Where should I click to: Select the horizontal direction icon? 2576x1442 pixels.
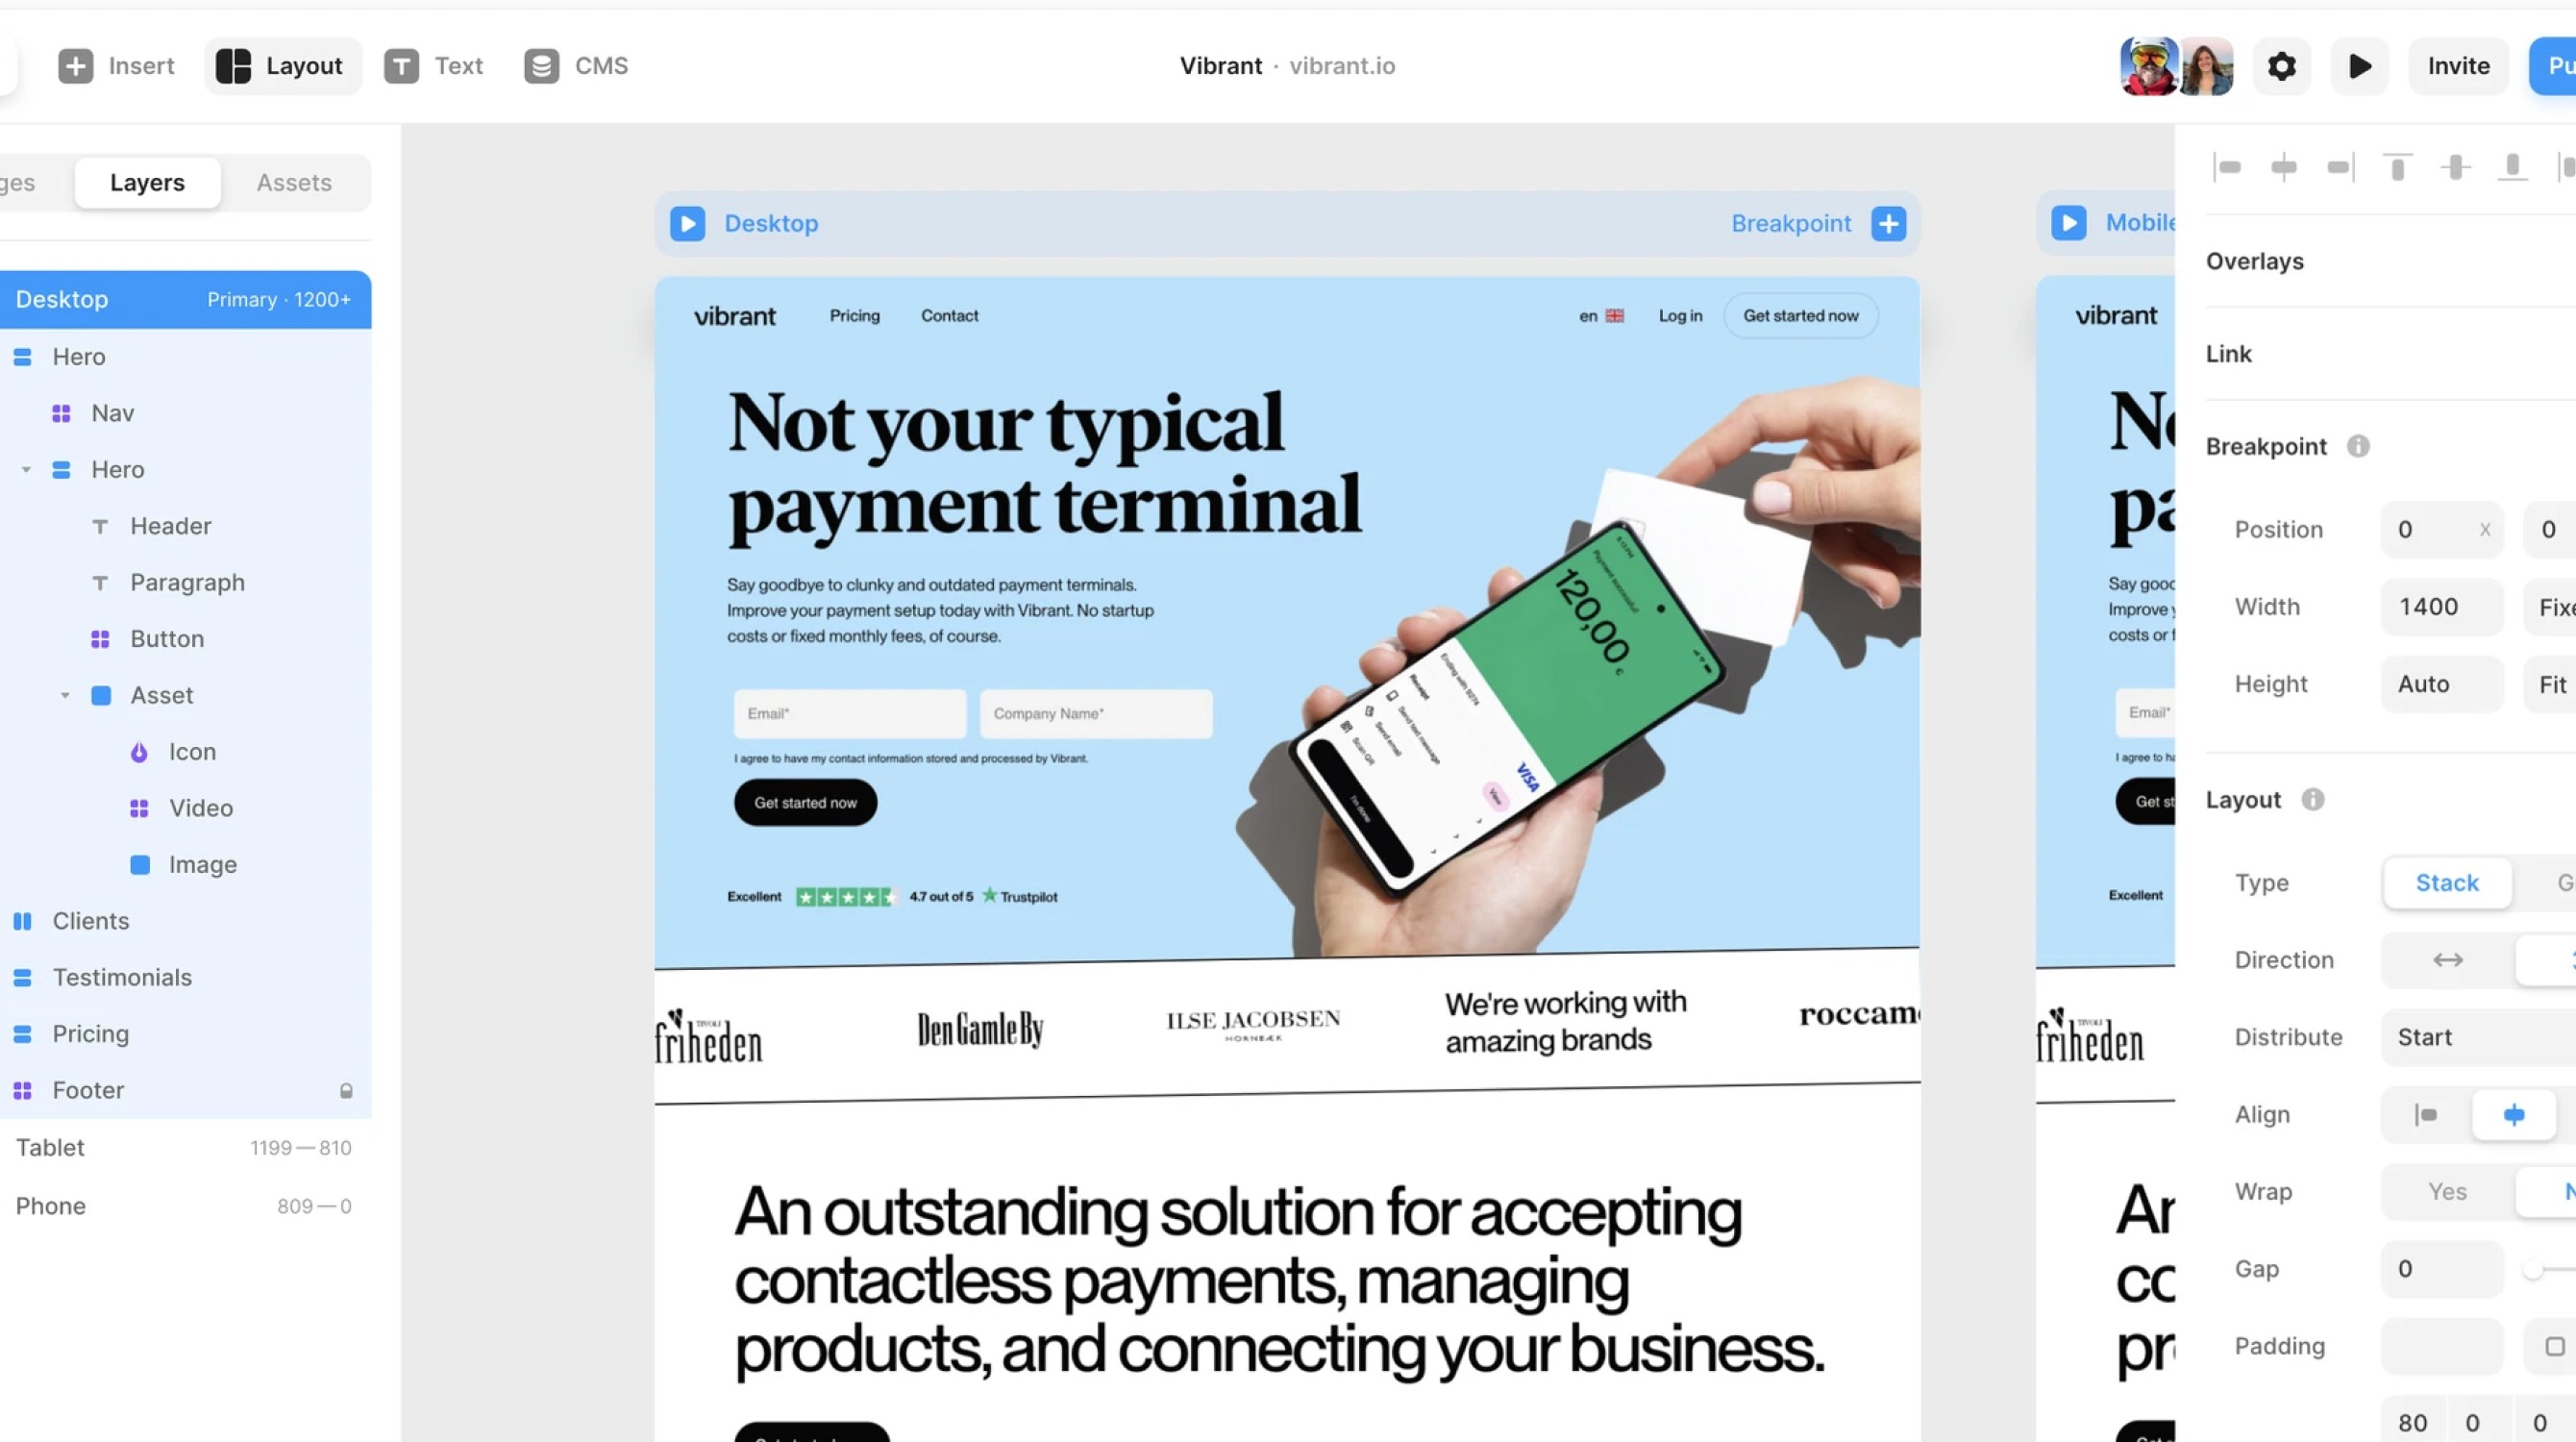click(x=2447, y=959)
